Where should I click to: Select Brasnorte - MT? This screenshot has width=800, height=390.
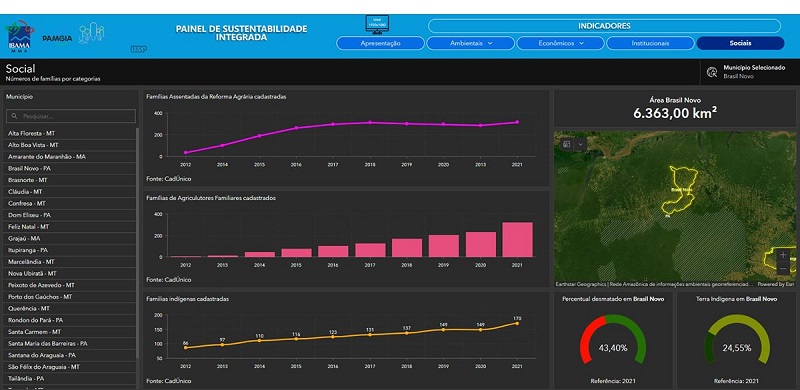(x=70, y=180)
